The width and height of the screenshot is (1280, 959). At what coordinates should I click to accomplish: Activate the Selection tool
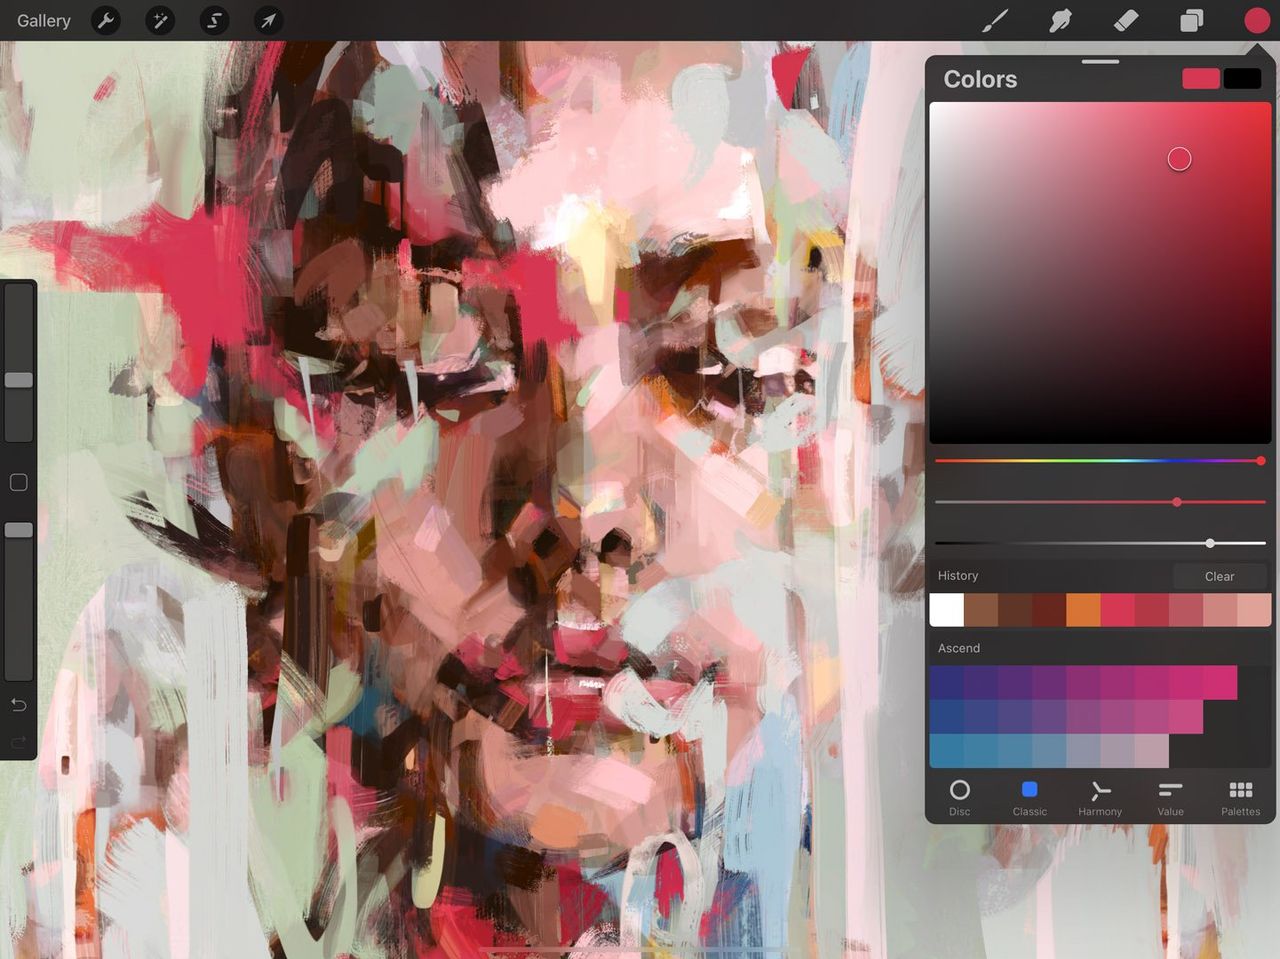pyautogui.click(x=214, y=20)
